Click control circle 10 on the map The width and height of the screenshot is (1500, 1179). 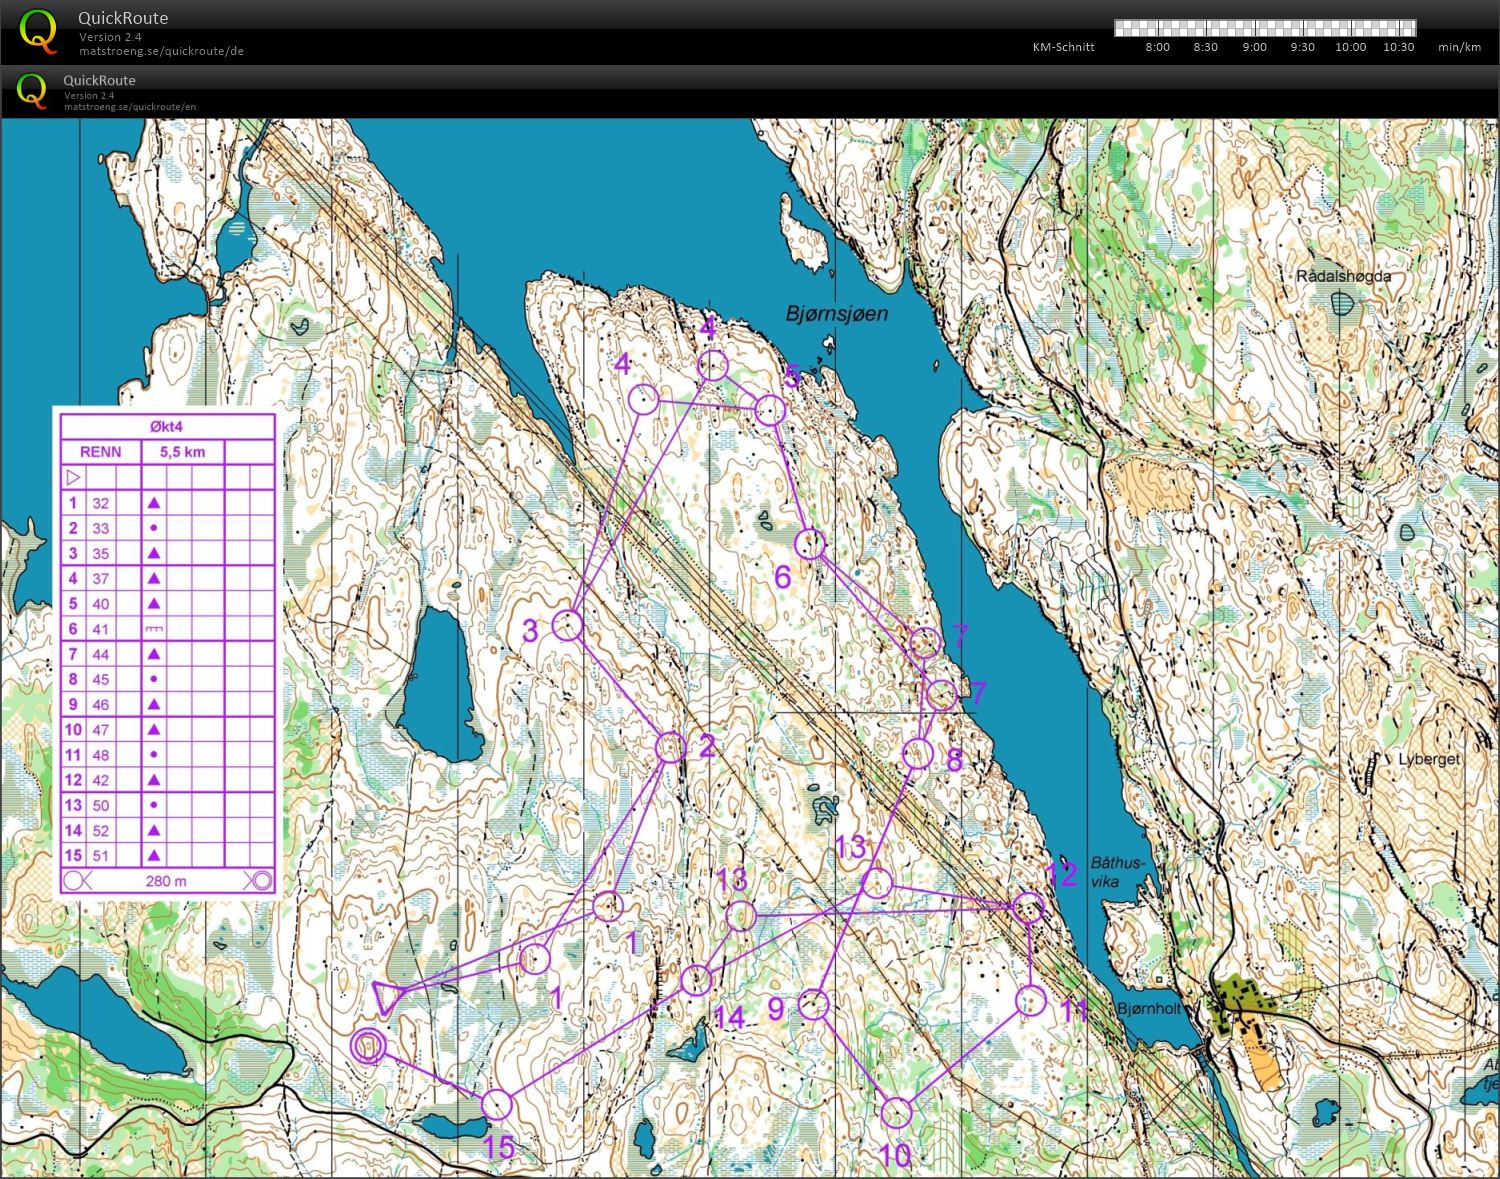click(897, 1113)
